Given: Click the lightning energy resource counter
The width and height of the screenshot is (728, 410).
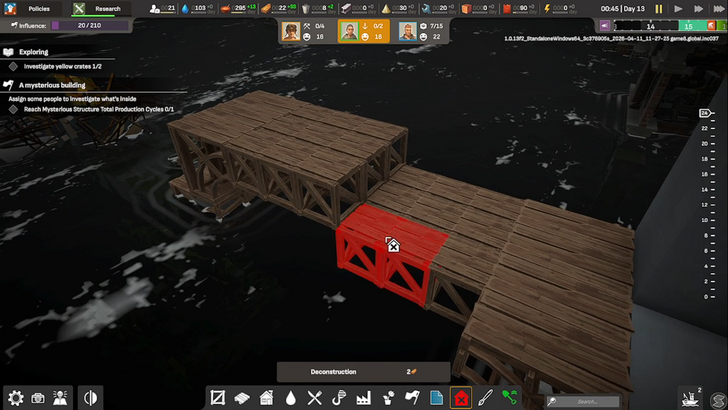Looking at the screenshot, I should click(x=560, y=8).
